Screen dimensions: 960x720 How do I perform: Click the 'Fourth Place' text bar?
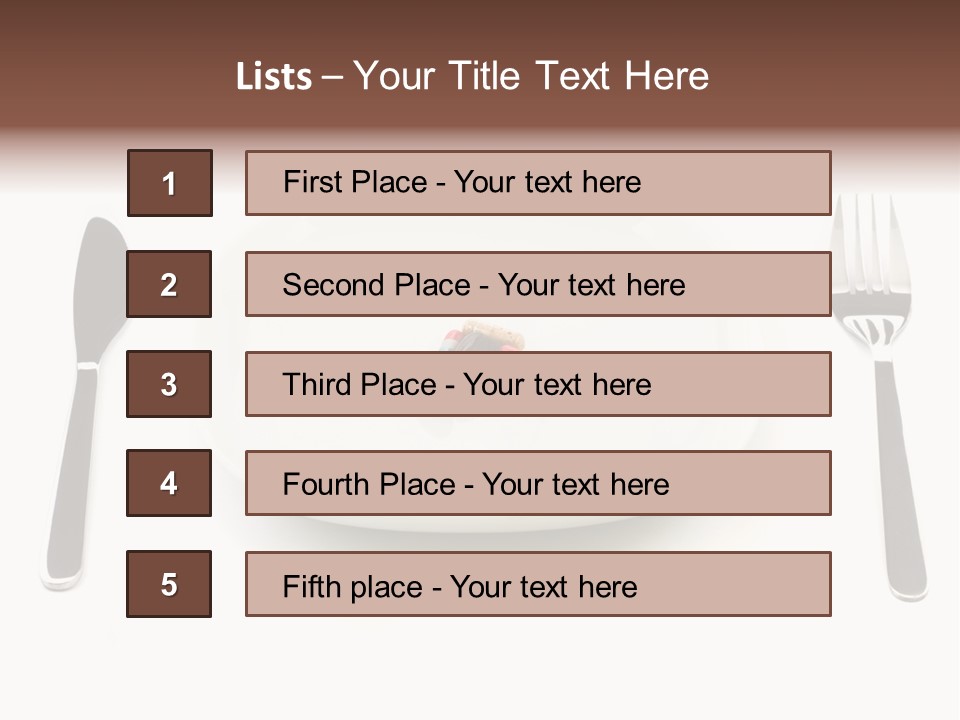pyautogui.click(x=538, y=484)
